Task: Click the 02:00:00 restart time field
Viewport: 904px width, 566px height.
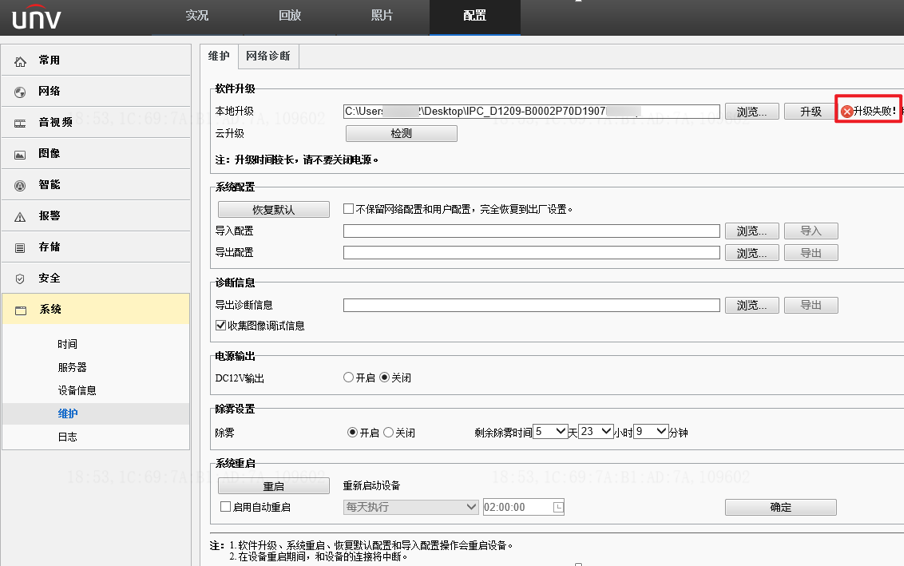Action: point(523,507)
